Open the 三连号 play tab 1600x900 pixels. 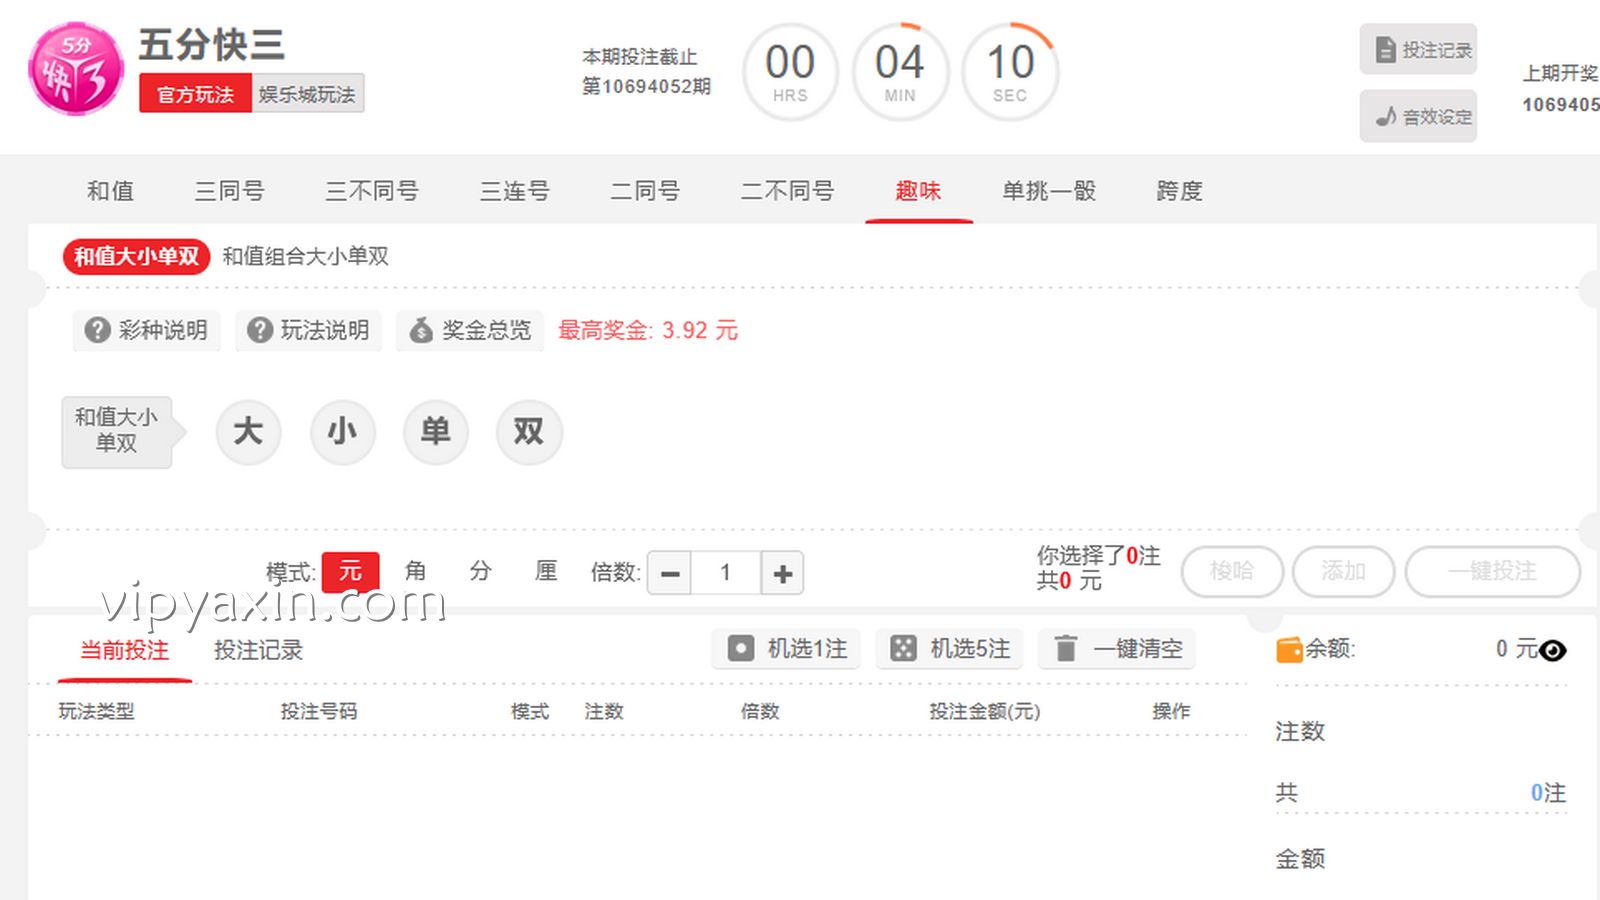coord(514,191)
